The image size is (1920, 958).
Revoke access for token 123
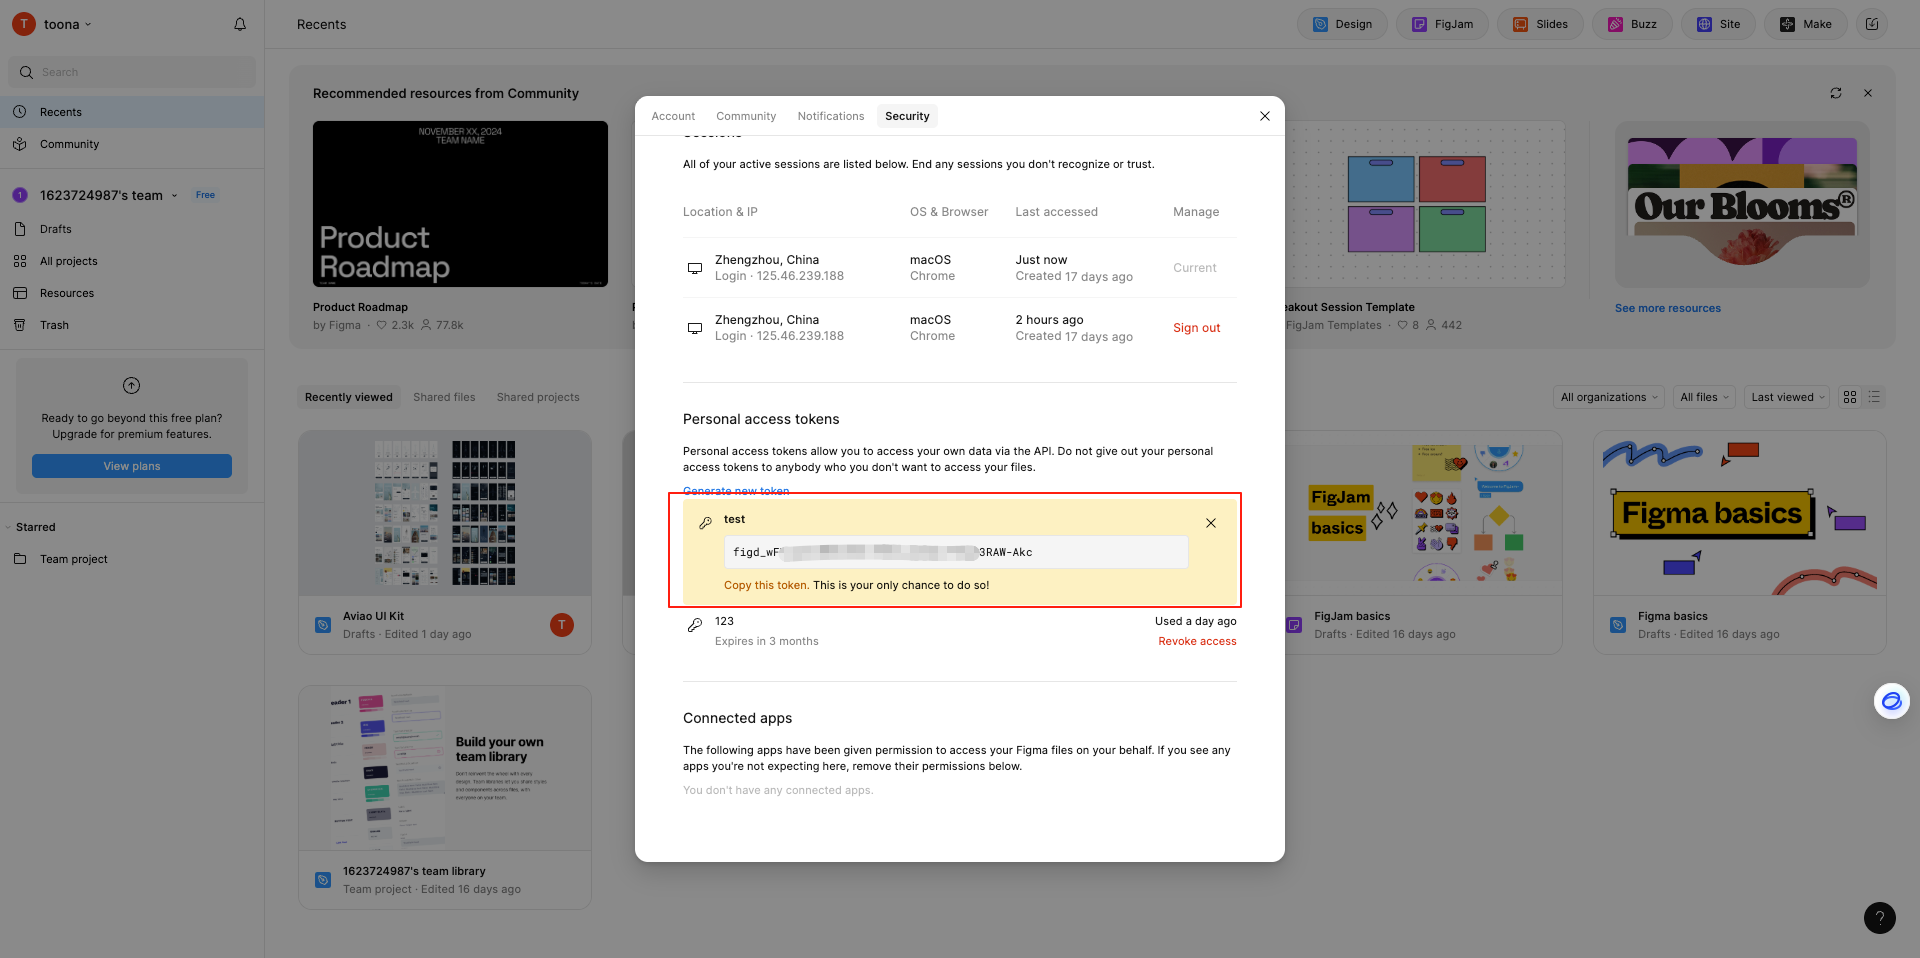point(1197,641)
